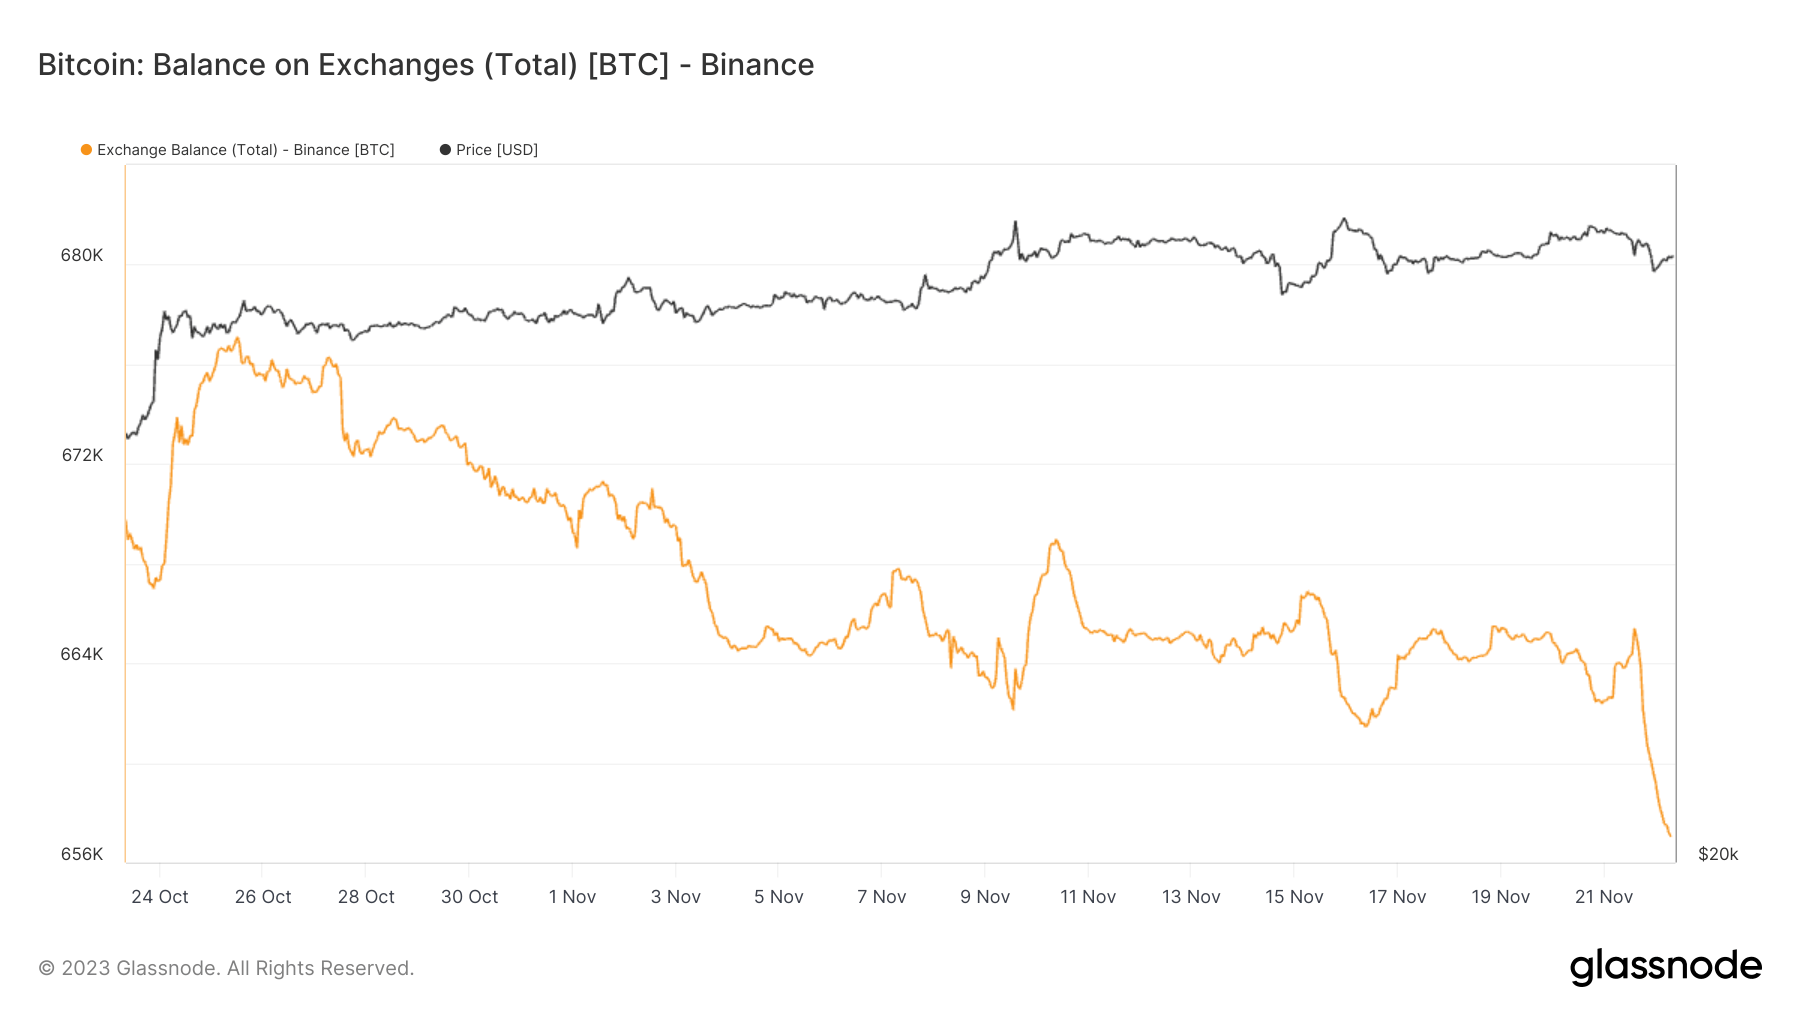Screen dimensions: 1800x1013
Task: Click the chart title text
Action: (x=426, y=65)
